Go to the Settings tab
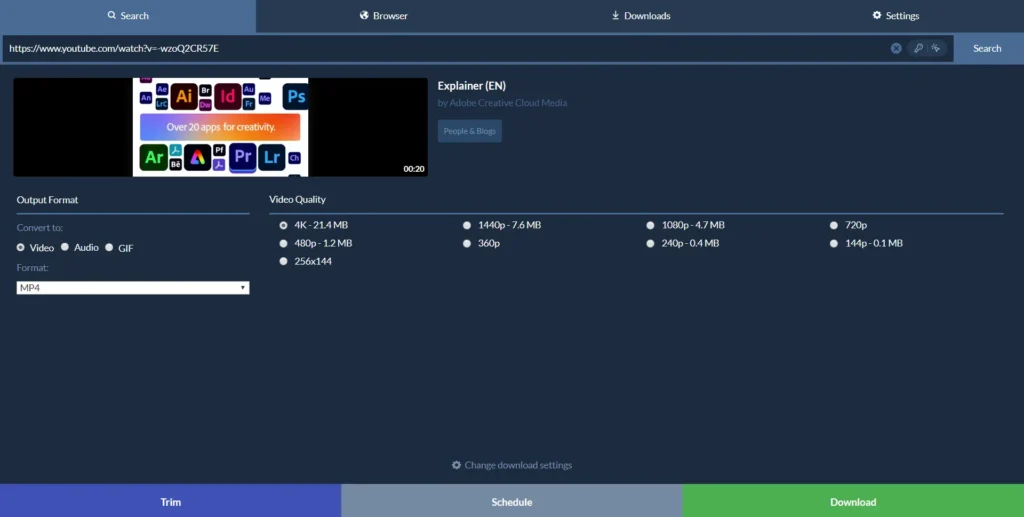The width and height of the screenshot is (1024, 517). coord(896,16)
